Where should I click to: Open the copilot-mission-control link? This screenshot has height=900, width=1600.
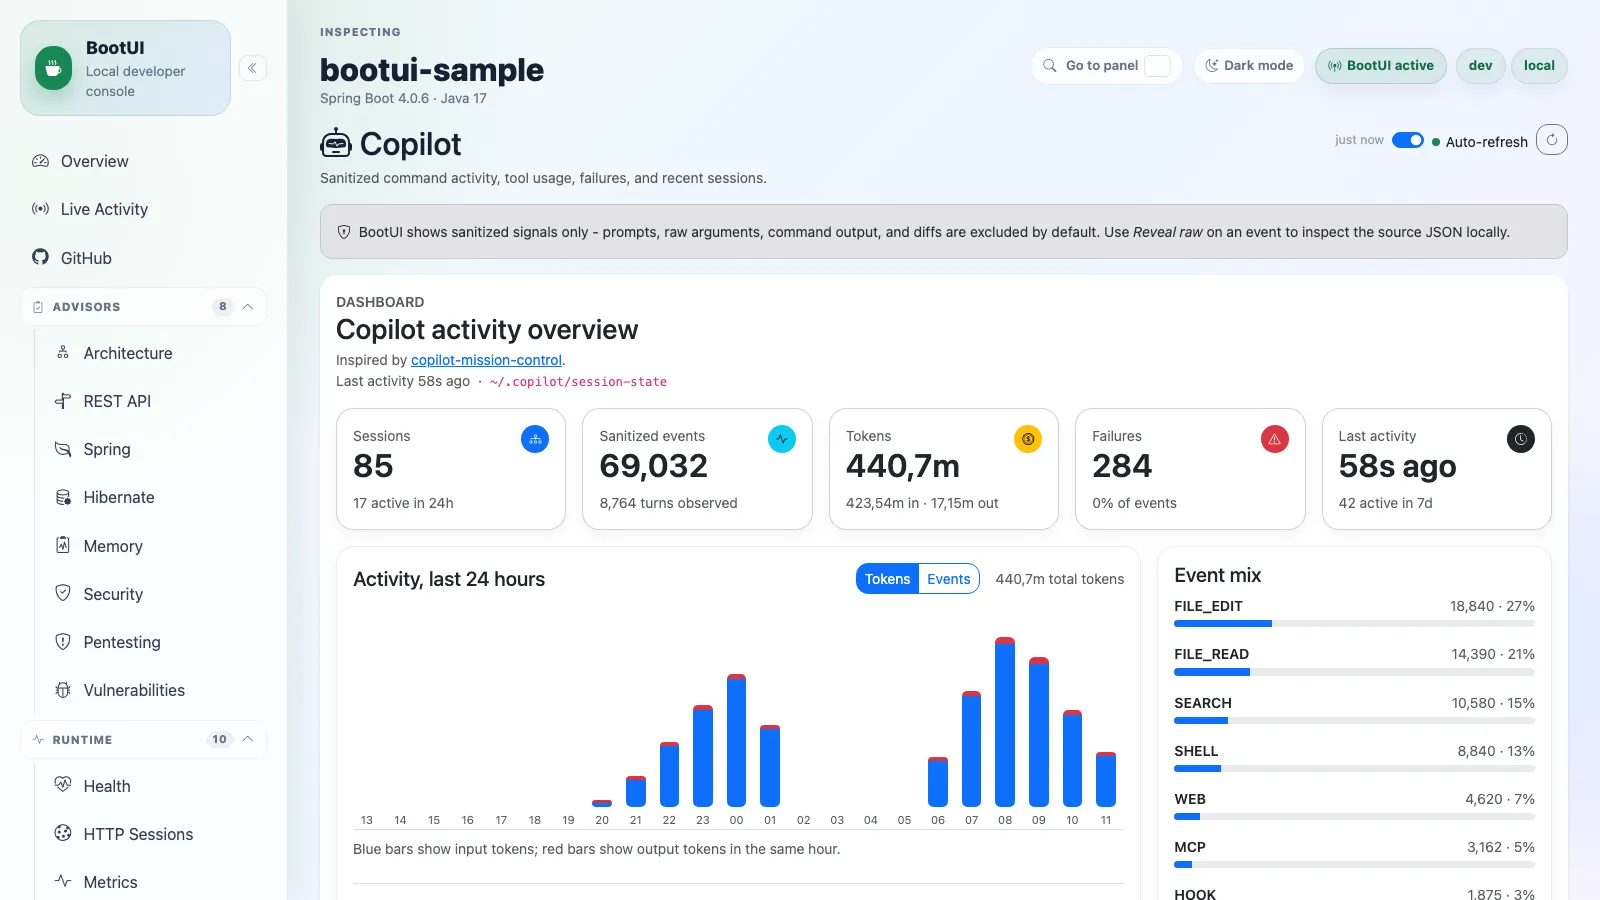point(486,360)
